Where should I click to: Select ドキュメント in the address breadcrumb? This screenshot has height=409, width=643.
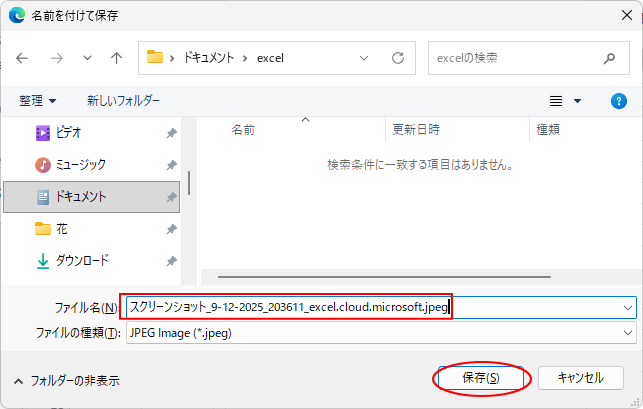[209, 58]
